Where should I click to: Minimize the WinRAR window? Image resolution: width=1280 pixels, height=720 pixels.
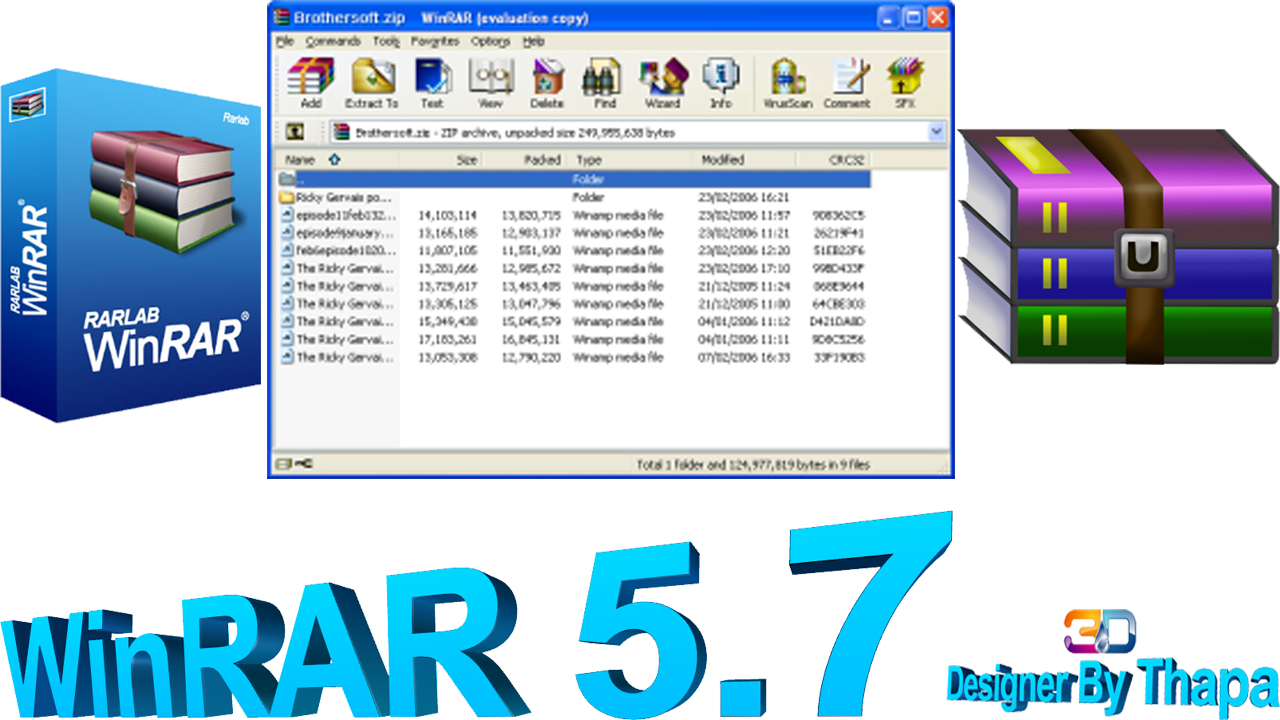tap(888, 17)
